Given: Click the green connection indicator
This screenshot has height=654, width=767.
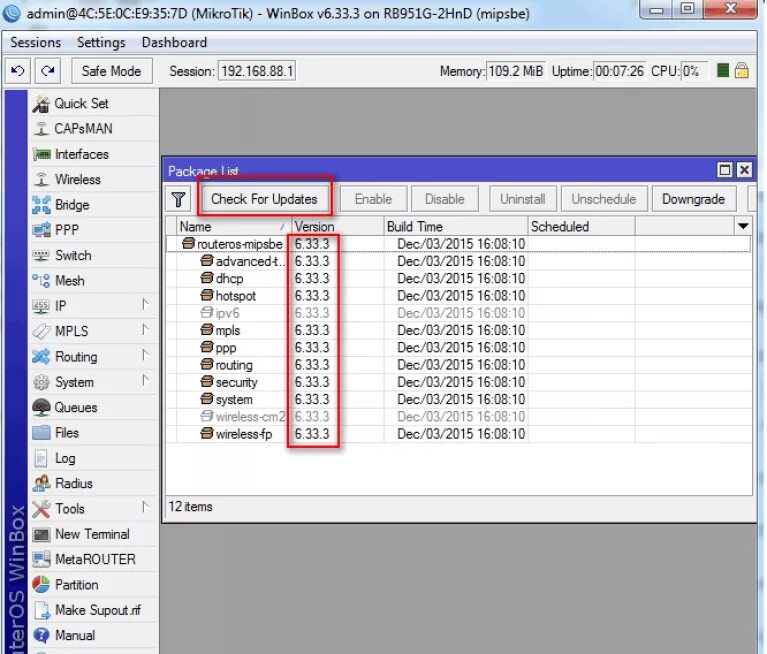Looking at the screenshot, I should pyautogui.click(x=723, y=71).
